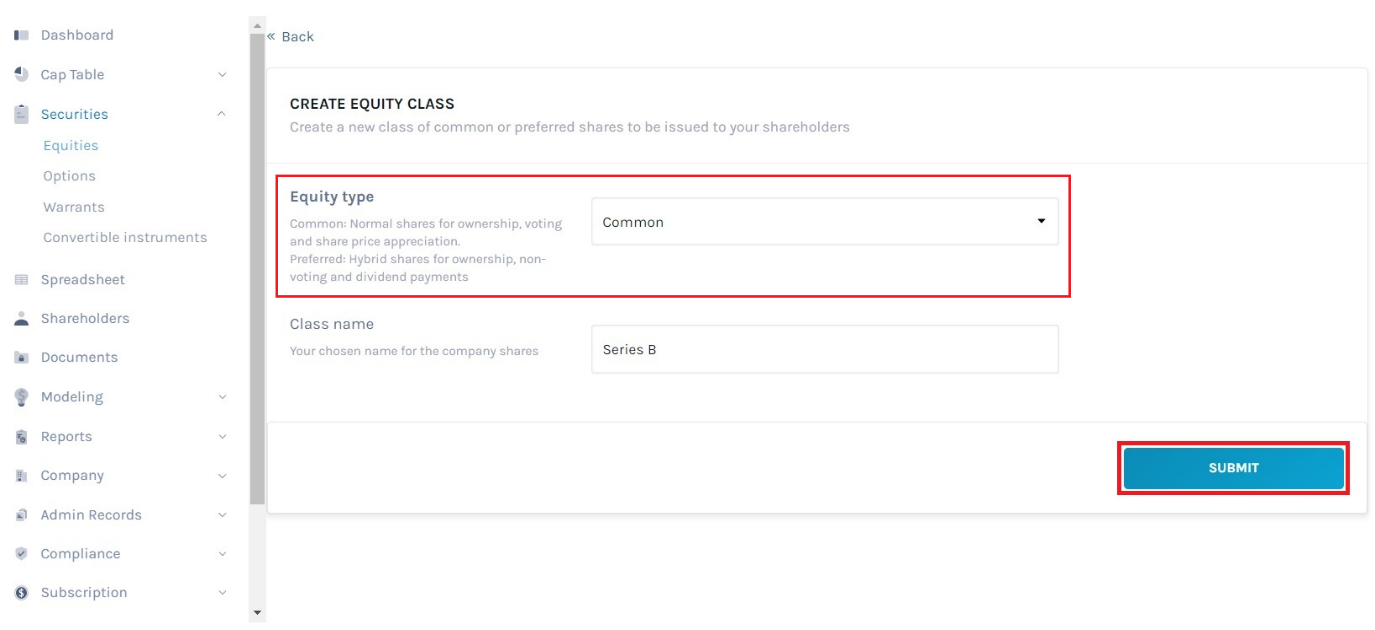Screen dimensions: 1375x630
Task: Click the Shareholders person icon
Action: (21, 318)
